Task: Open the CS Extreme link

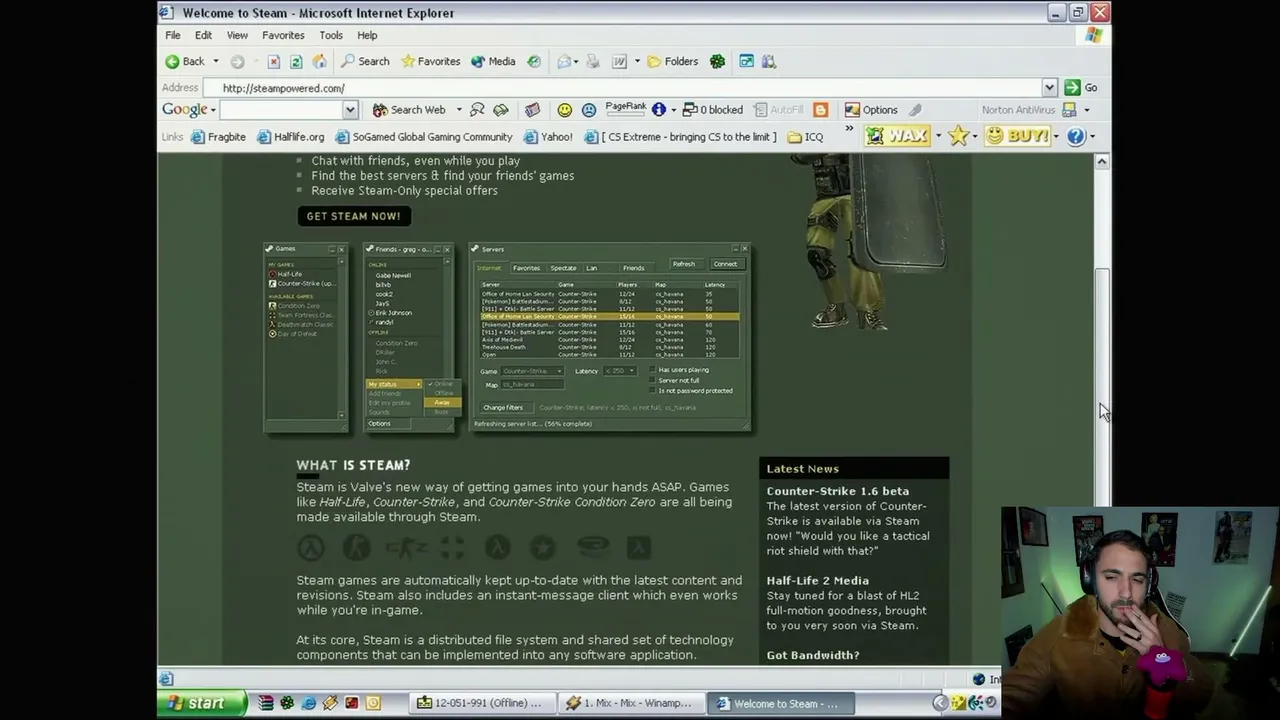Action: [x=680, y=137]
